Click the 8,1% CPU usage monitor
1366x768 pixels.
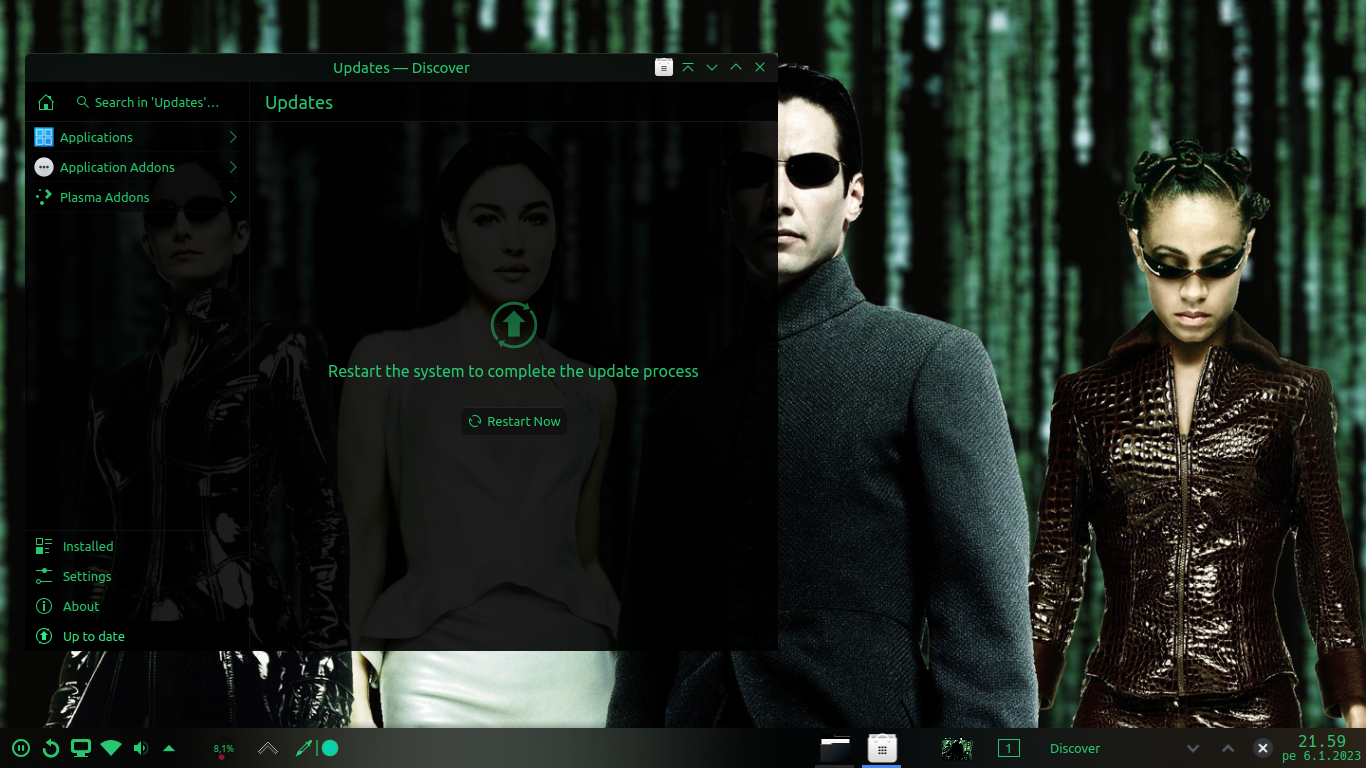click(x=223, y=749)
